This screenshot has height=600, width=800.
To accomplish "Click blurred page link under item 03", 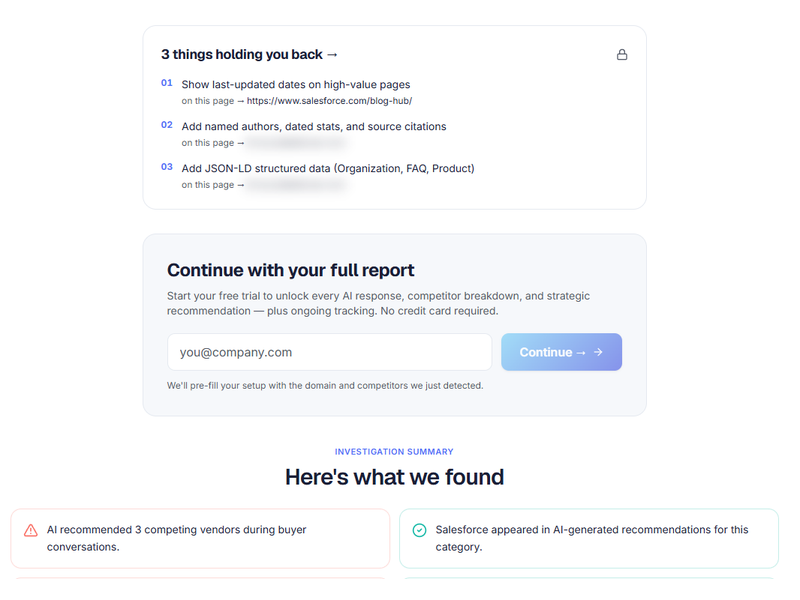I will 297,185.
